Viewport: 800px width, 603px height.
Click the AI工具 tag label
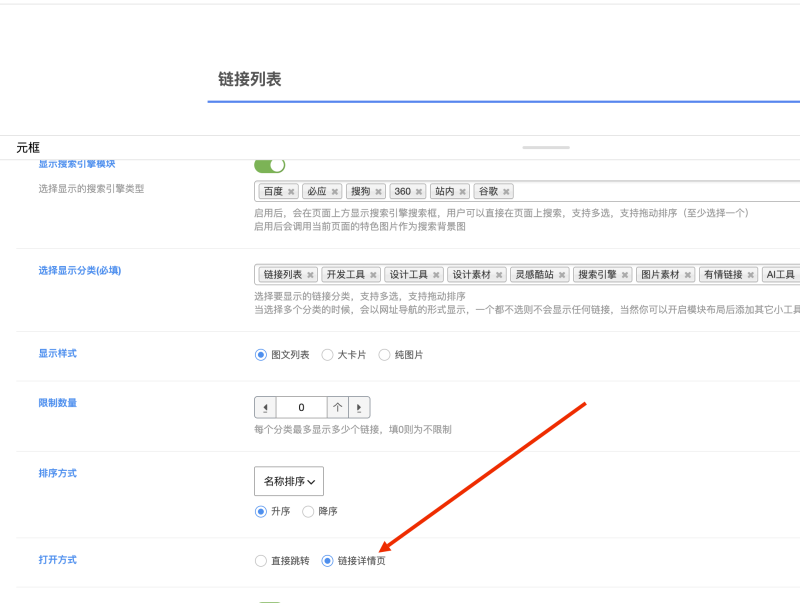pyautogui.click(x=781, y=274)
